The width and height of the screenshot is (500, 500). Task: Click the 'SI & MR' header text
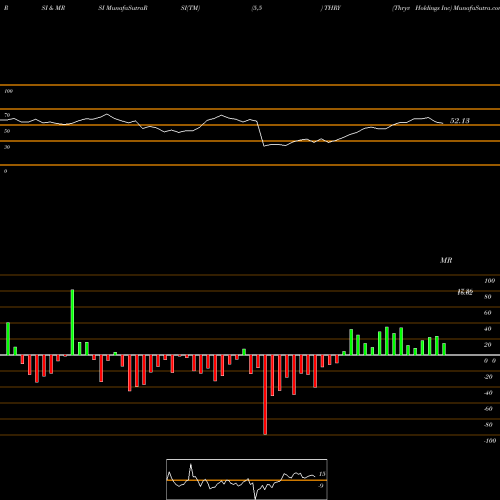pos(53,8)
